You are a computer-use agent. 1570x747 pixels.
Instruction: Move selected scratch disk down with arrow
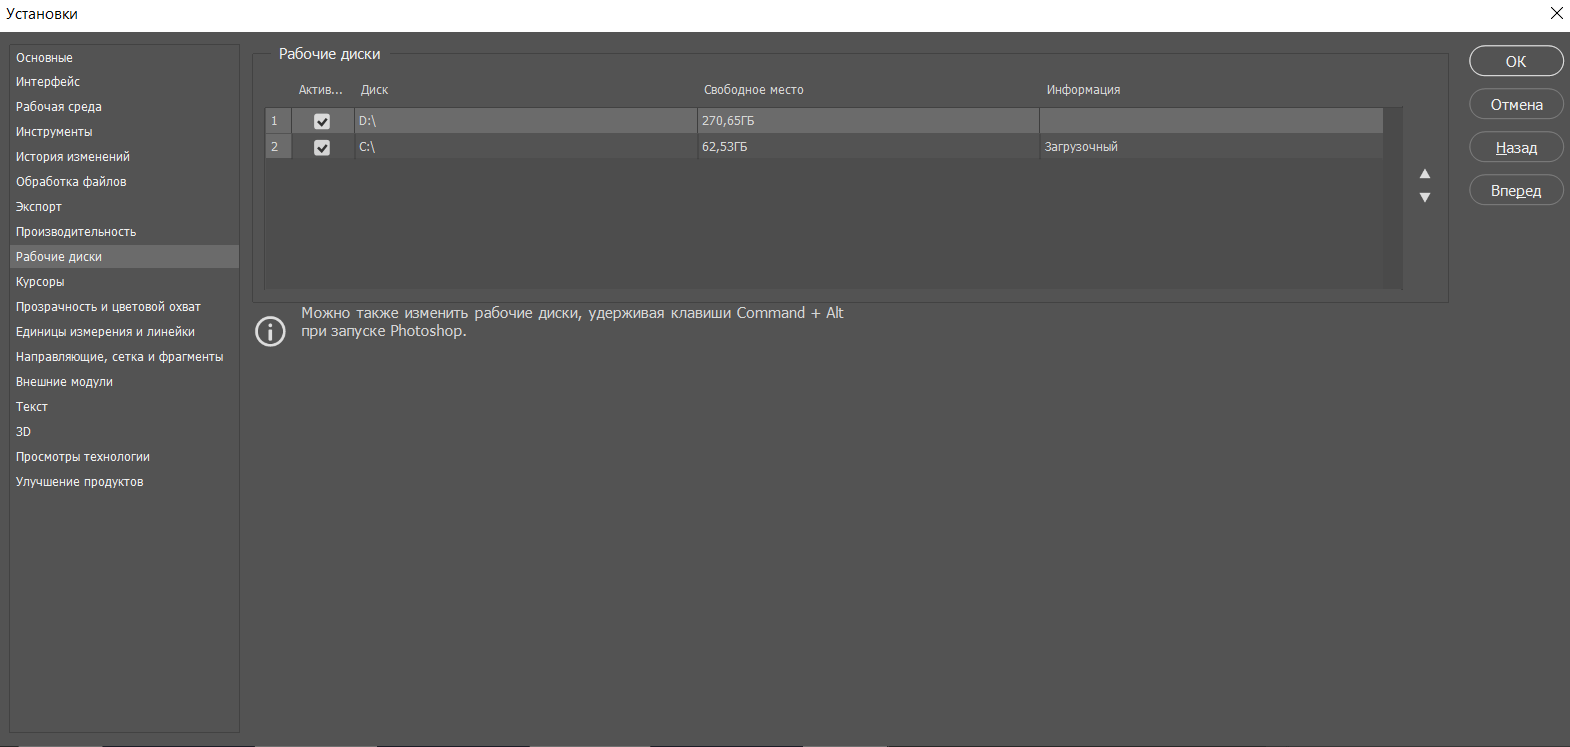[x=1425, y=197]
